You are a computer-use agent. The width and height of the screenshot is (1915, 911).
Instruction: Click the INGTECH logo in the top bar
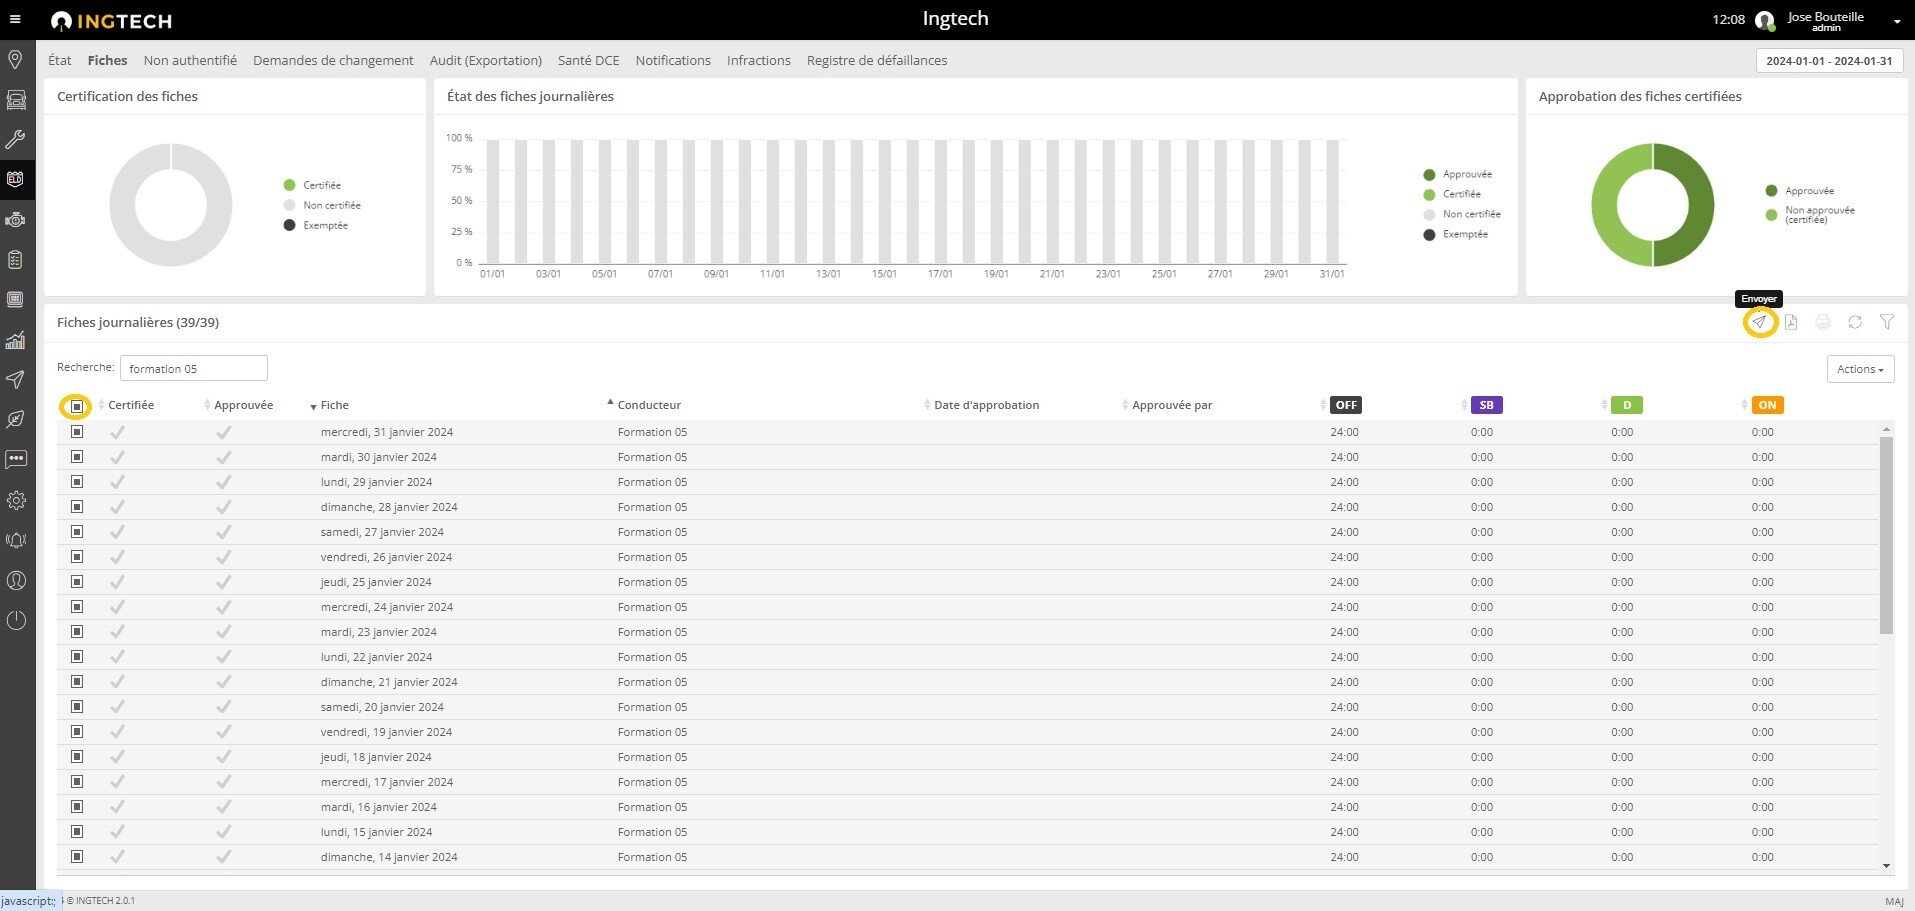coord(109,19)
